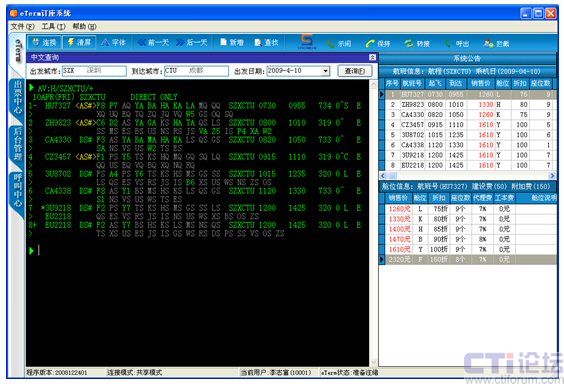Image resolution: width=564 pixels, height=384 pixels.
Task: Select flight ZH9823 row in the table
Action: (468, 104)
